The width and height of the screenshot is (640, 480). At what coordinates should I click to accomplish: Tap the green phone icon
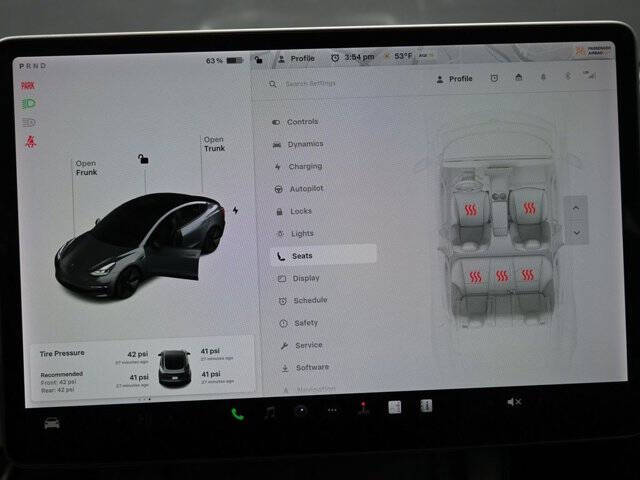238,414
